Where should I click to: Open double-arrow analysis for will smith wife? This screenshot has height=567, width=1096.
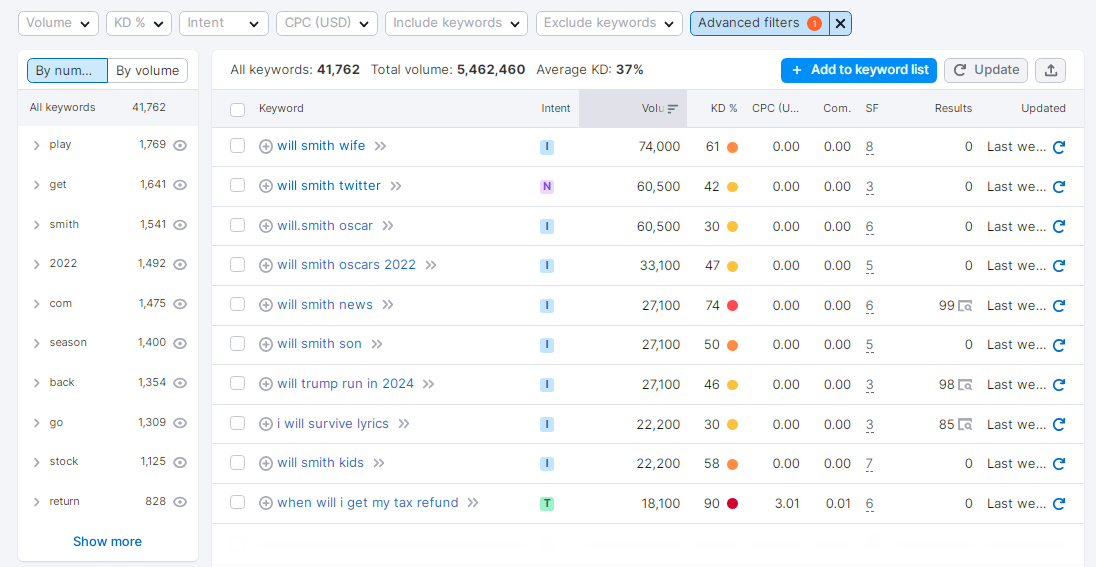[380, 146]
